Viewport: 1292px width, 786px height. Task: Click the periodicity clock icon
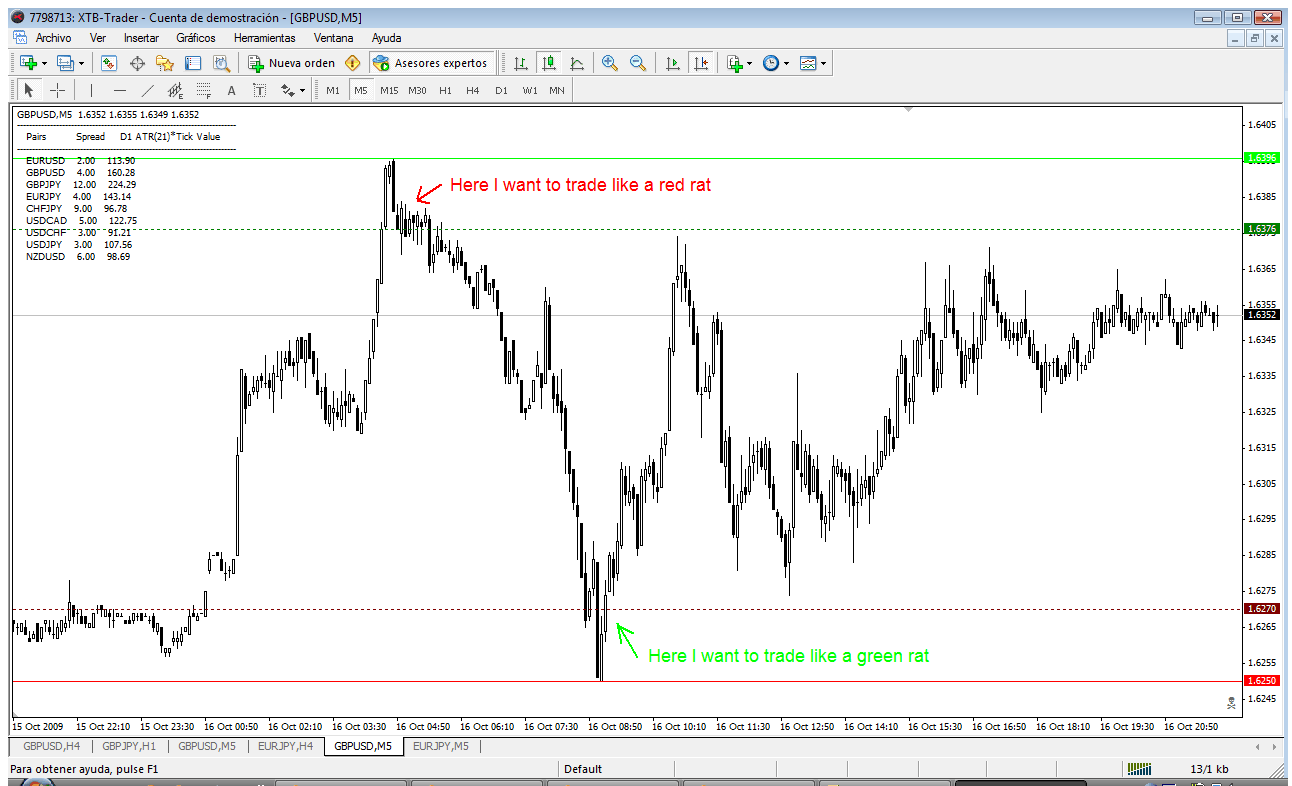771,63
